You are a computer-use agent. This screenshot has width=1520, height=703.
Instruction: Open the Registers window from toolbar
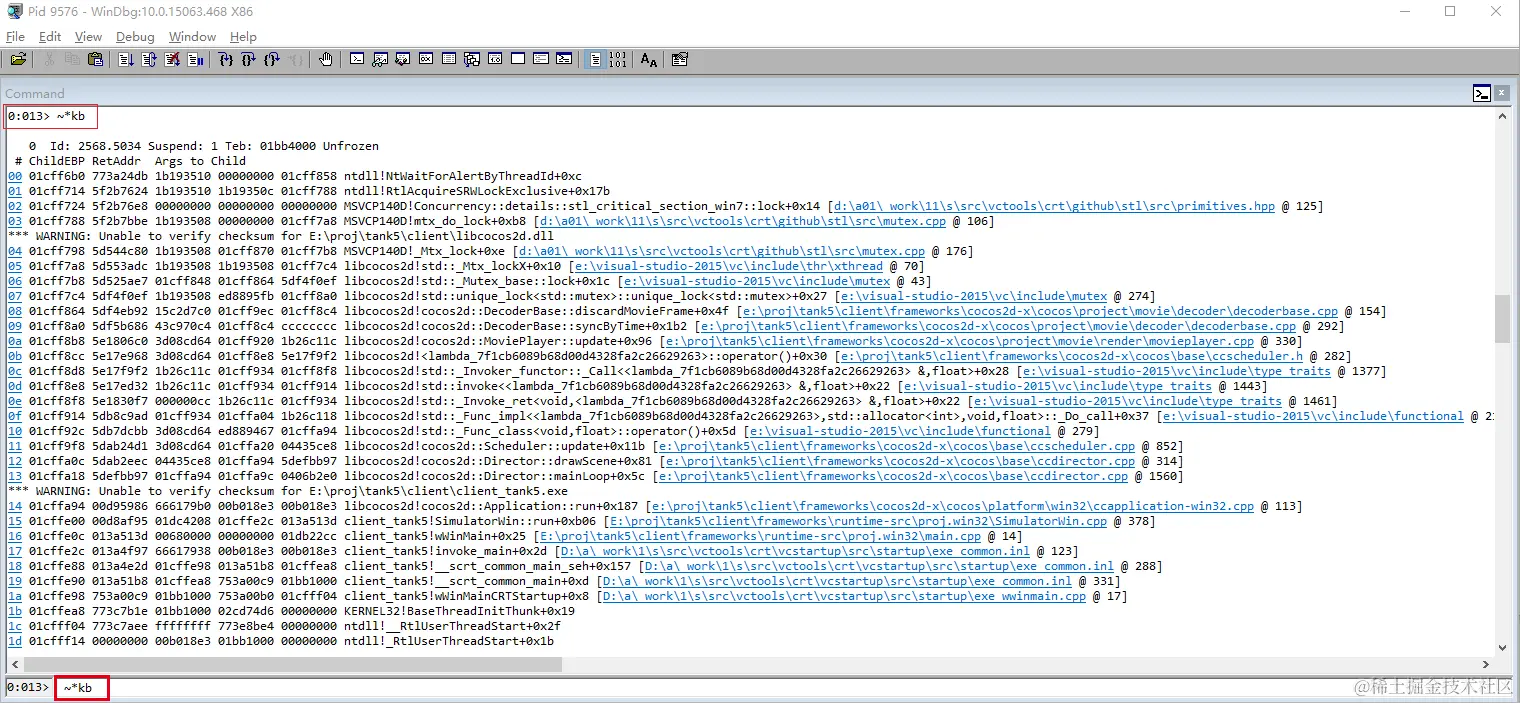pyautogui.click(x=426, y=59)
